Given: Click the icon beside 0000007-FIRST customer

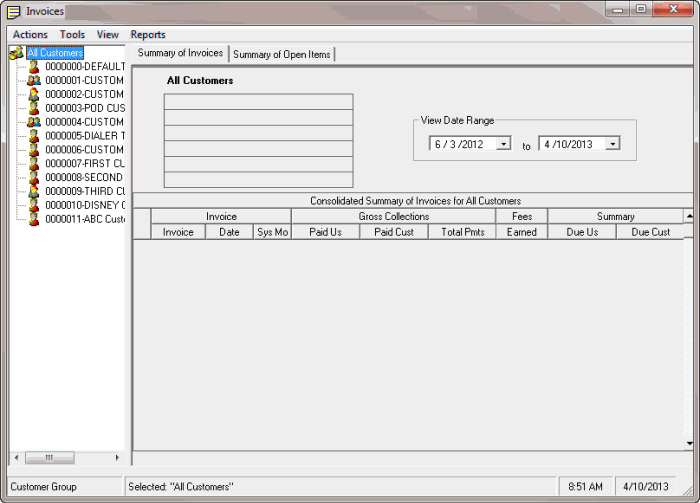Looking at the screenshot, I should pyautogui.click(x=34, y=163).
